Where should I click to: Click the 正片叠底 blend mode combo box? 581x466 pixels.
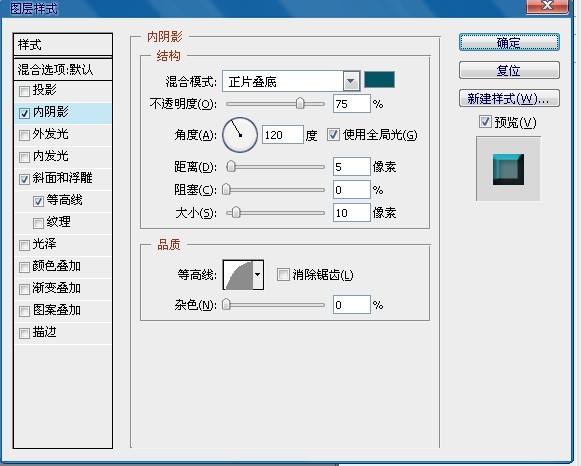[x=291, y=81]
